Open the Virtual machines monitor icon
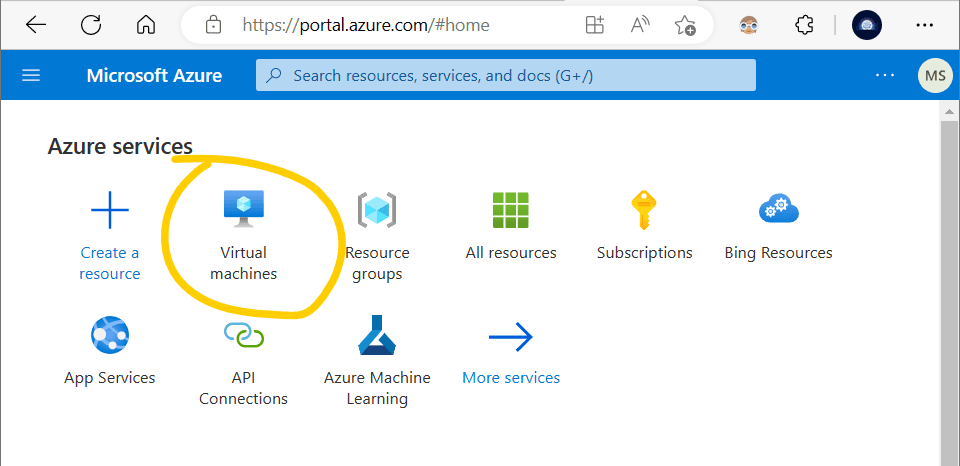 [x=243, y=209]
